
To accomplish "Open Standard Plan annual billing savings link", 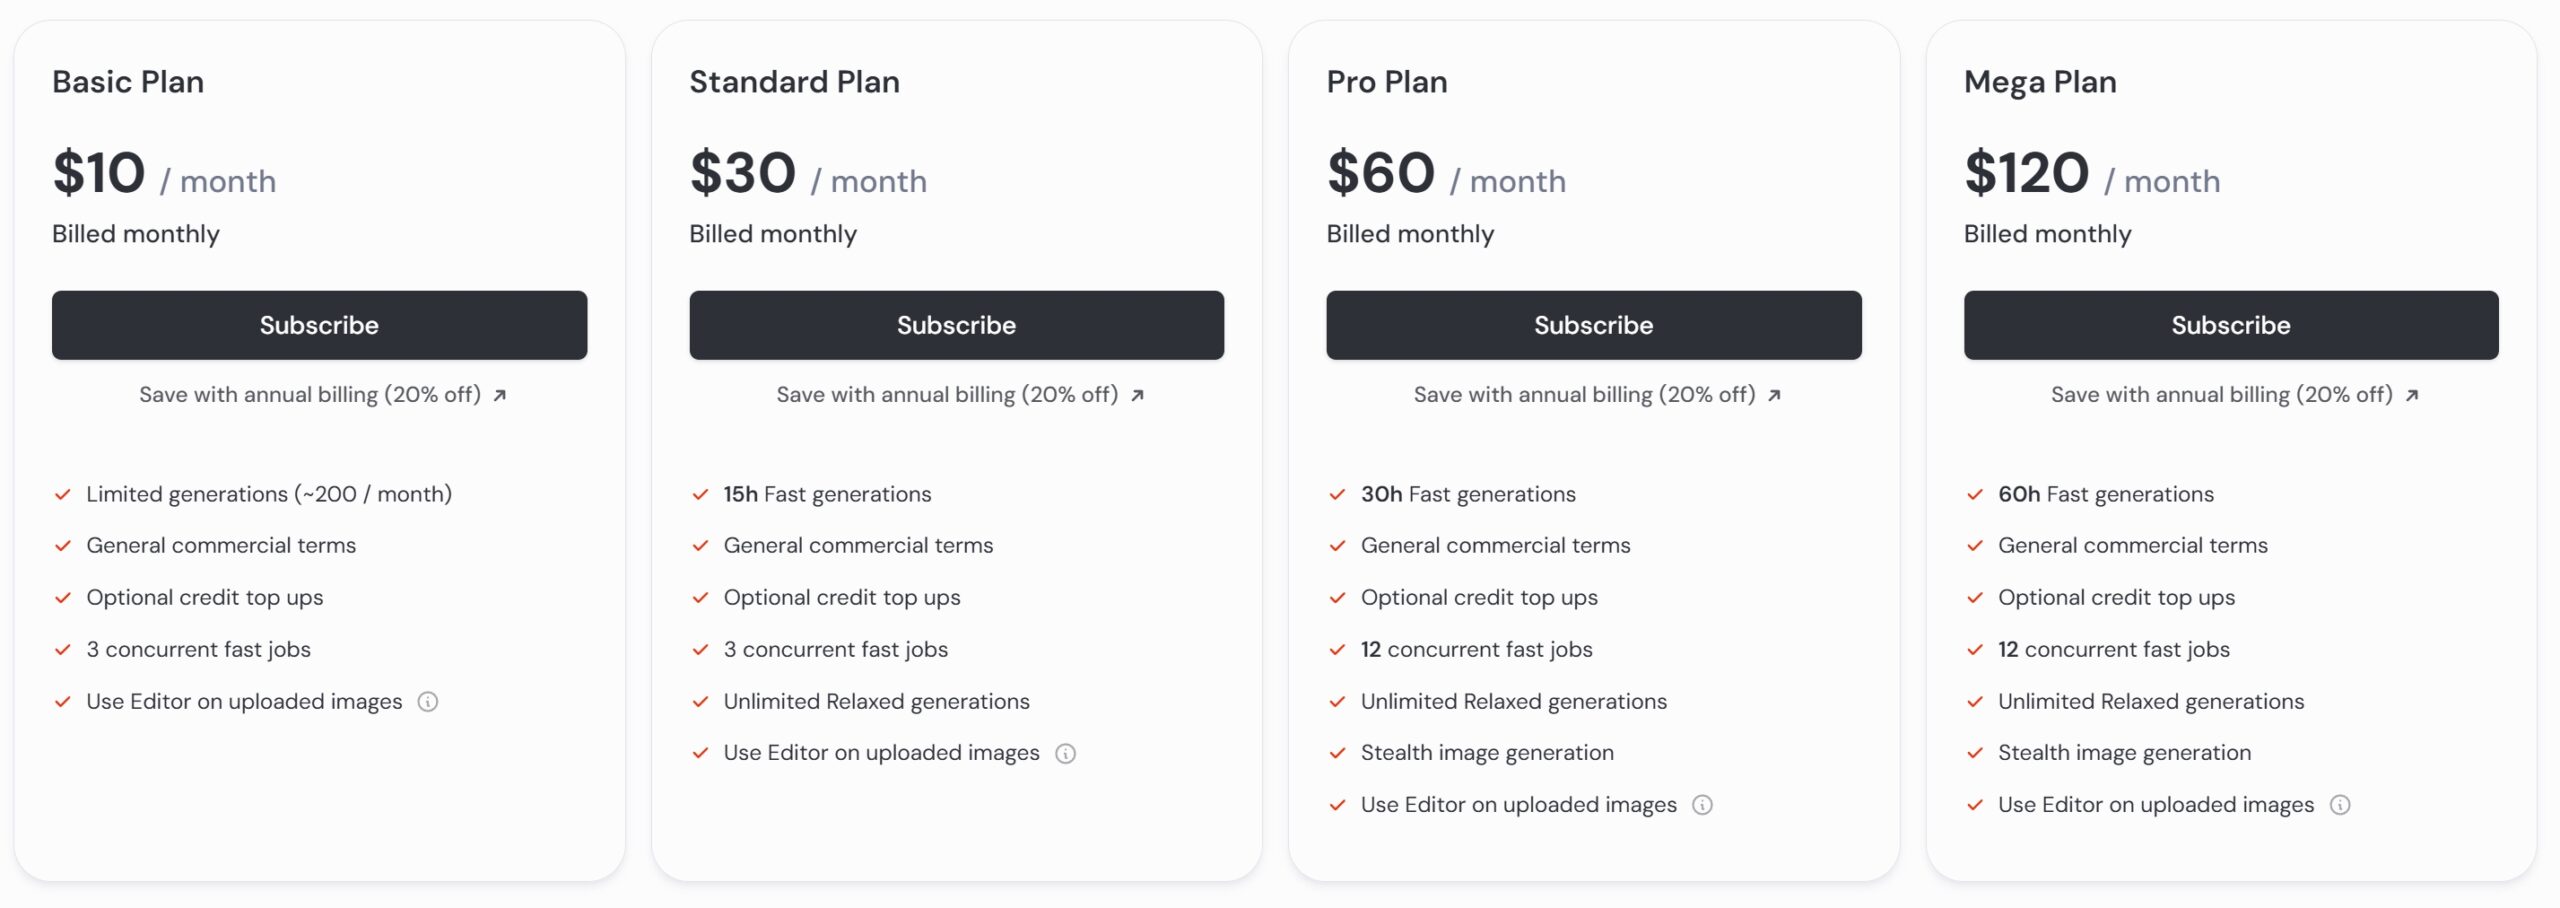I will click(947, 395).
